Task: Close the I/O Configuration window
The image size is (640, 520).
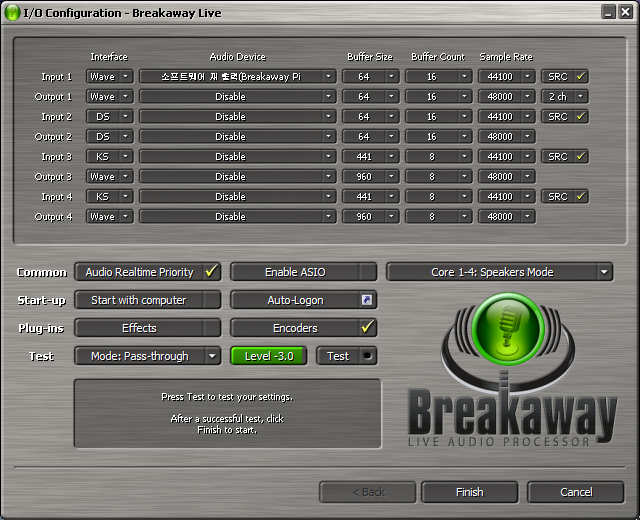Action: [625, 12]
